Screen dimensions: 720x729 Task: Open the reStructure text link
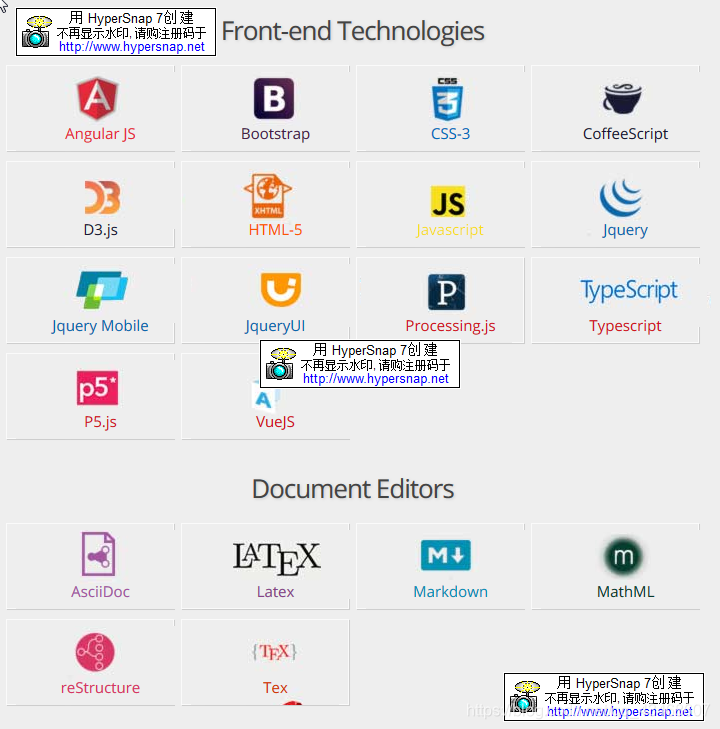tap(100, 688)
